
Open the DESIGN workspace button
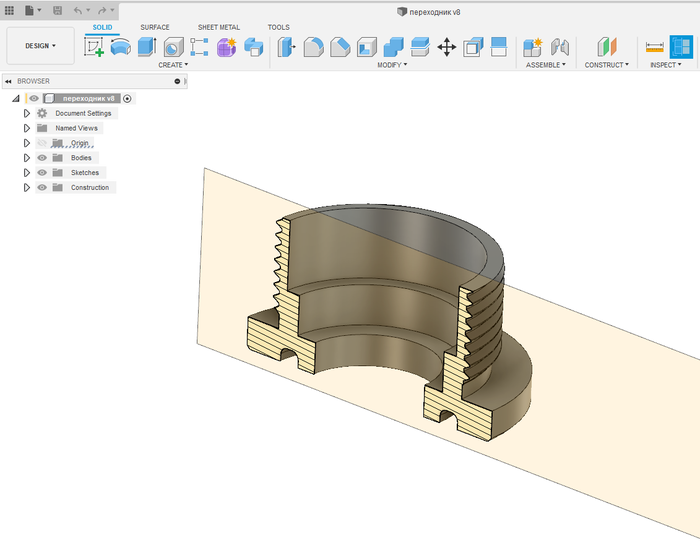40,46
